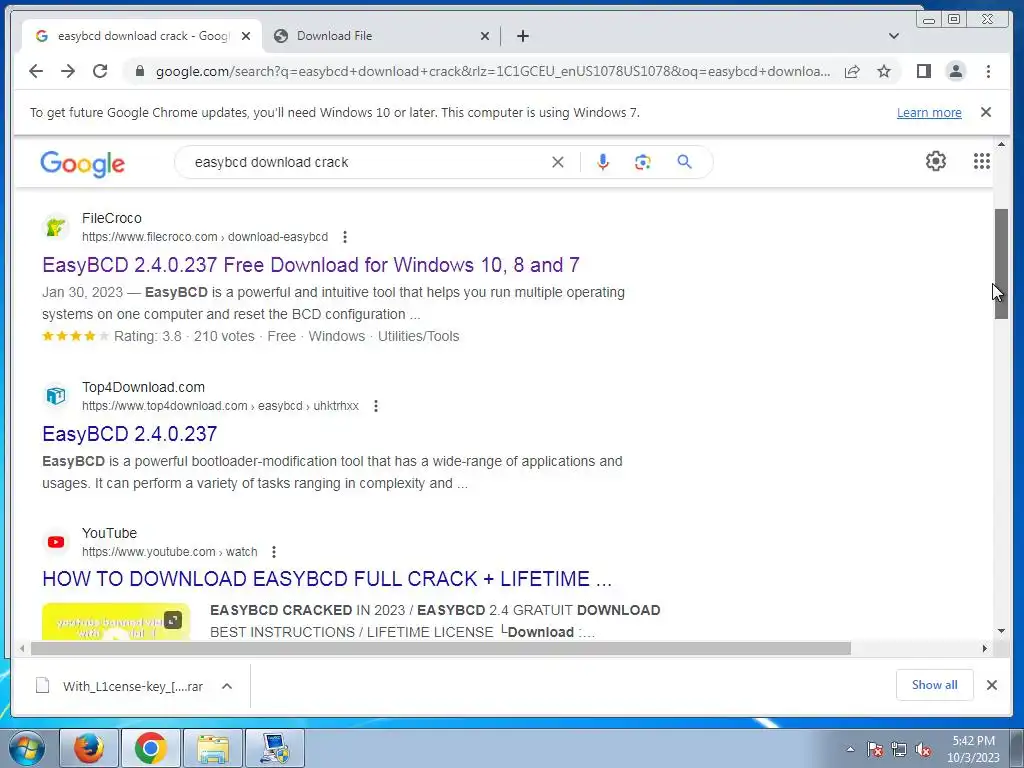
Task: Click the YouTube favicon in results
Action: (x=56, y=542)
